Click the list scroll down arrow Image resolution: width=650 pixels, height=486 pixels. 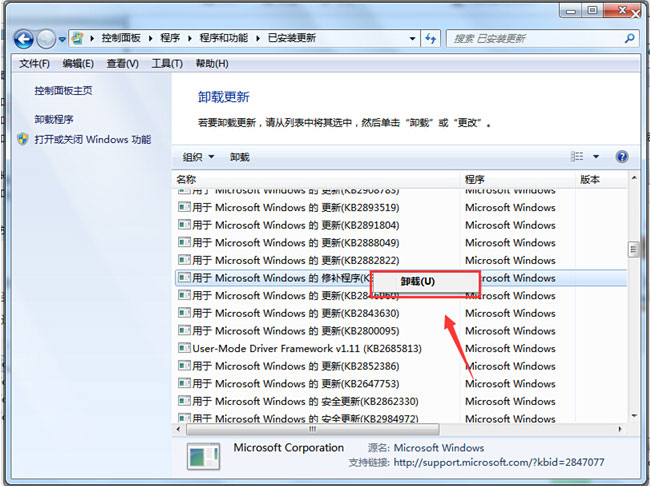pos(633,416)
